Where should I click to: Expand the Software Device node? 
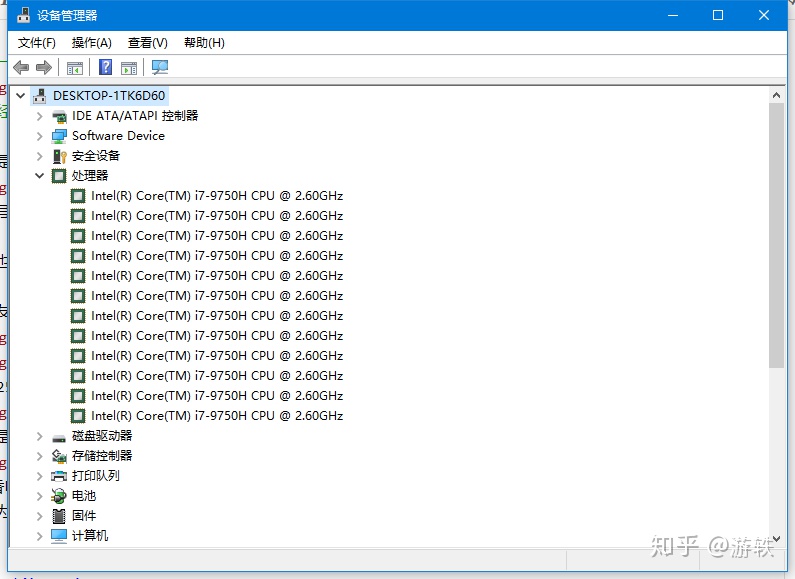pyautogui.click(x=40, y=136)
